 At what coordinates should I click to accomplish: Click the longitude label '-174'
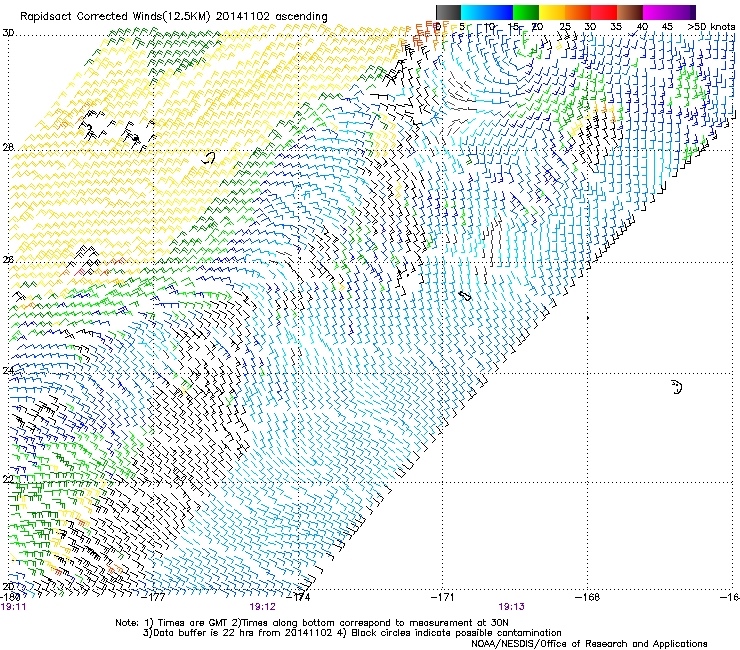pyautogui.click(x=299, y=597)
